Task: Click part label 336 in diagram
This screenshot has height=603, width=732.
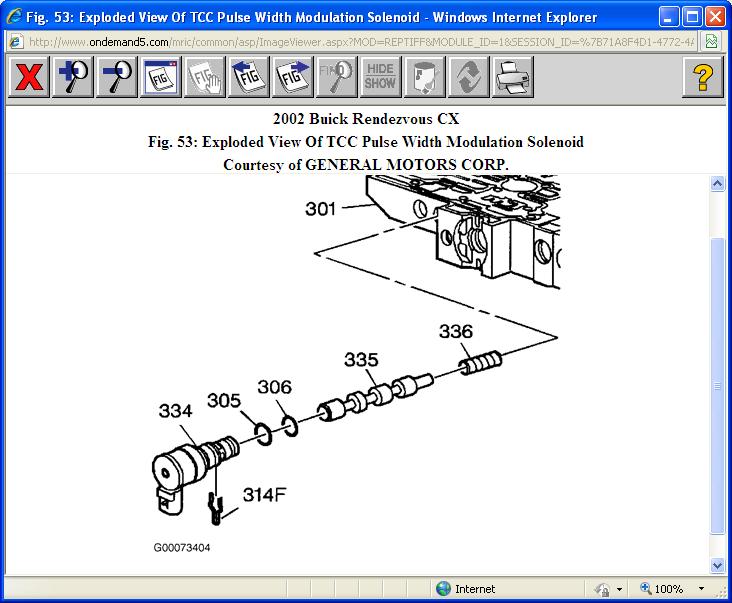Action: pyautogui.click(x=456, y=331)
